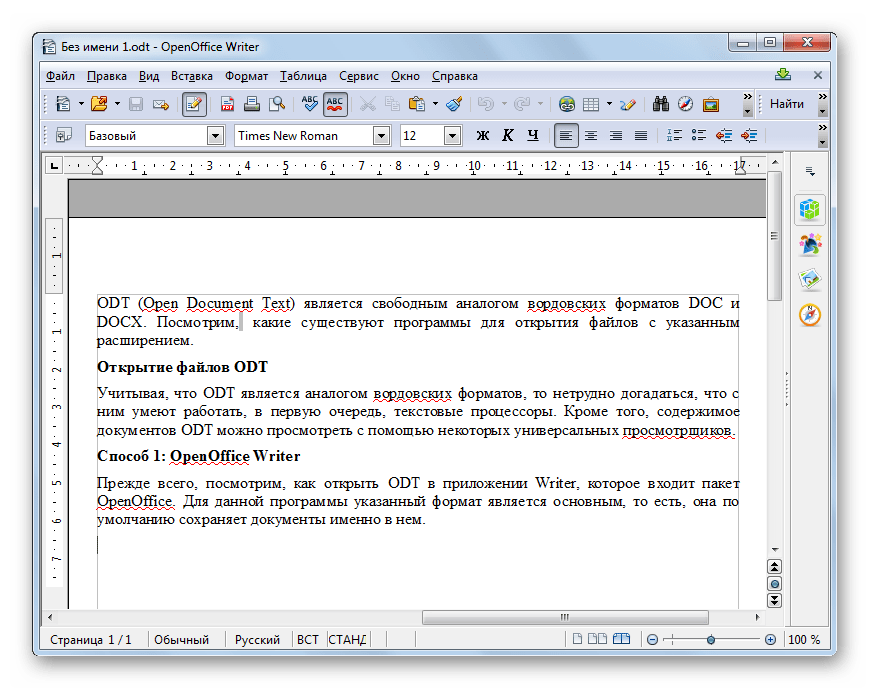Click the Print printer icon
The width and height of the screenshot is (870, 689).
(x=252, y=104)
